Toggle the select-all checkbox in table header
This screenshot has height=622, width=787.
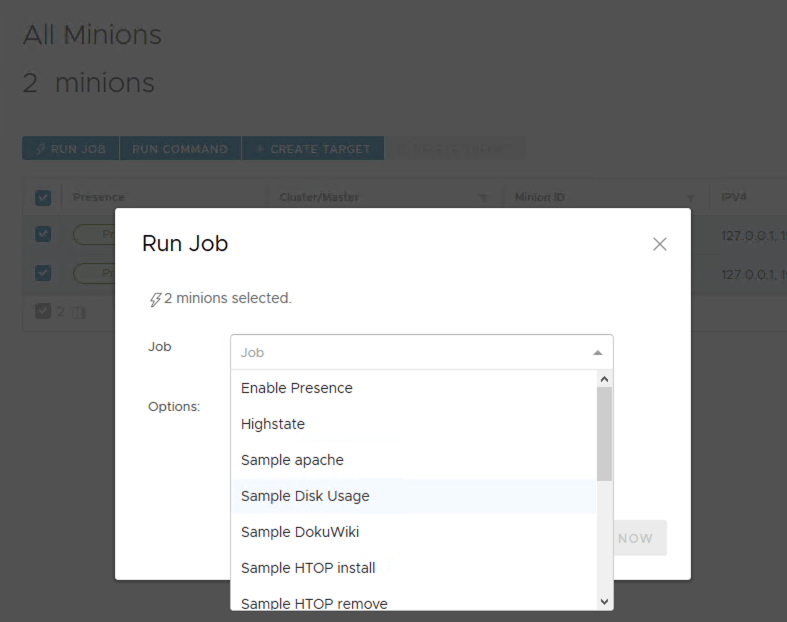(43, 198)
